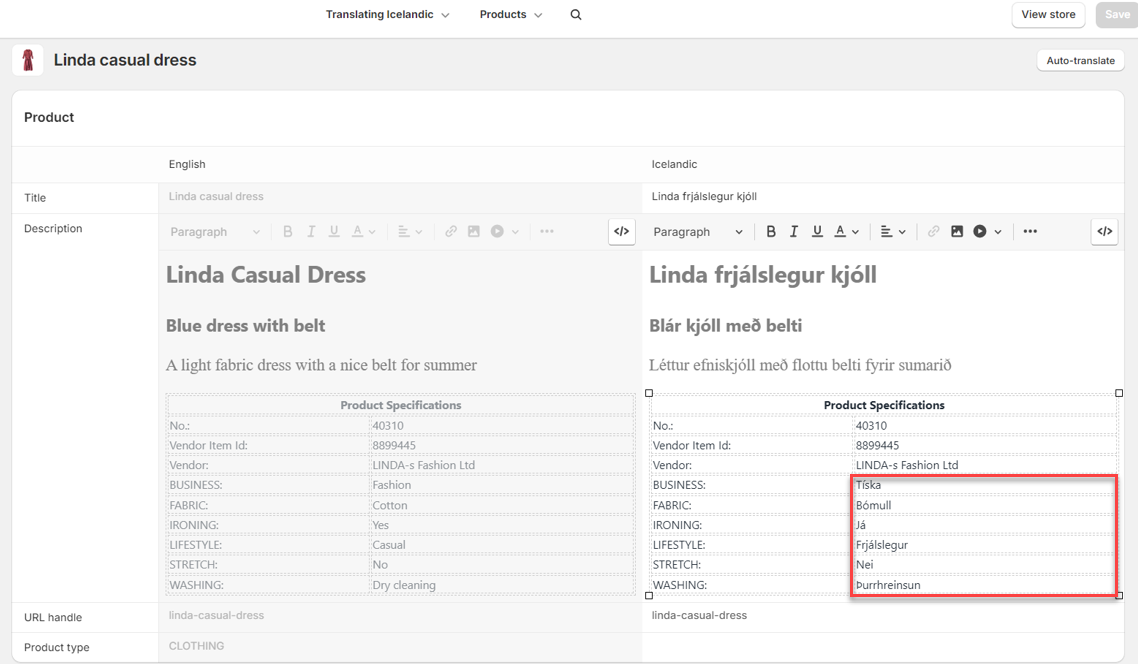
Task: Insert video in Icelandic description editor
Action: [980, 232]
